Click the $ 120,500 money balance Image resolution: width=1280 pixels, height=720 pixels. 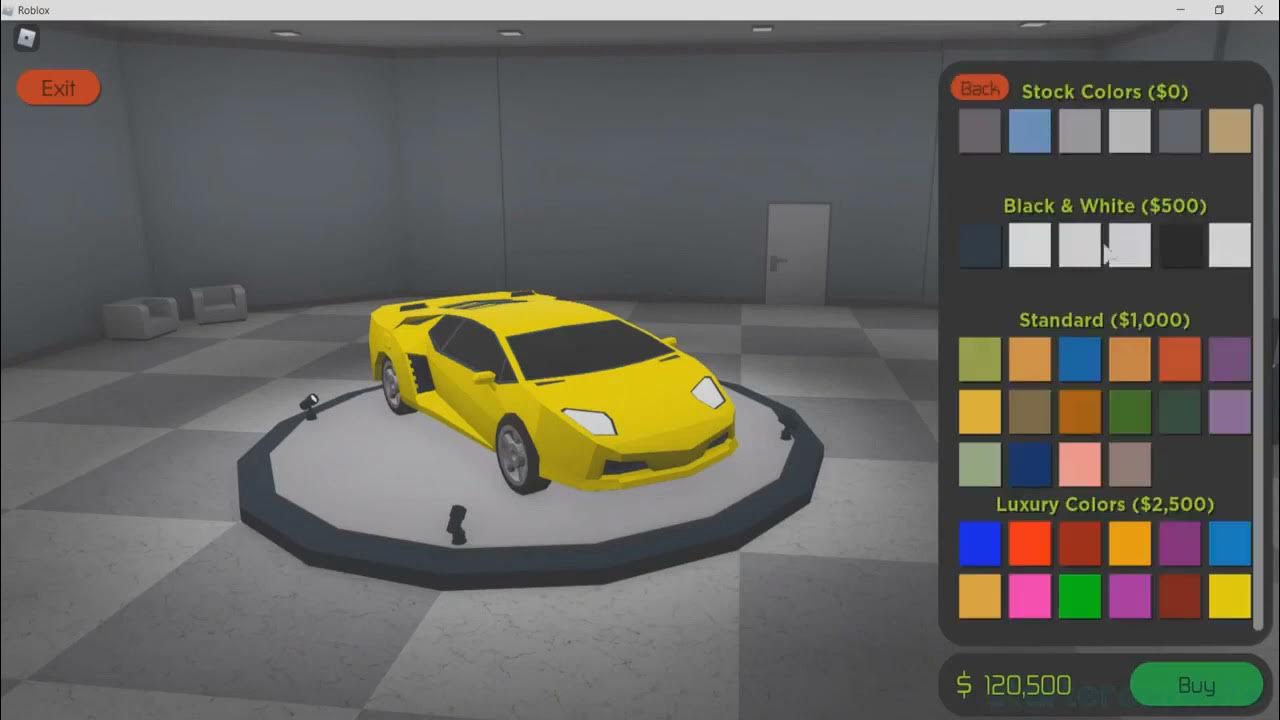click(1014, 685)
